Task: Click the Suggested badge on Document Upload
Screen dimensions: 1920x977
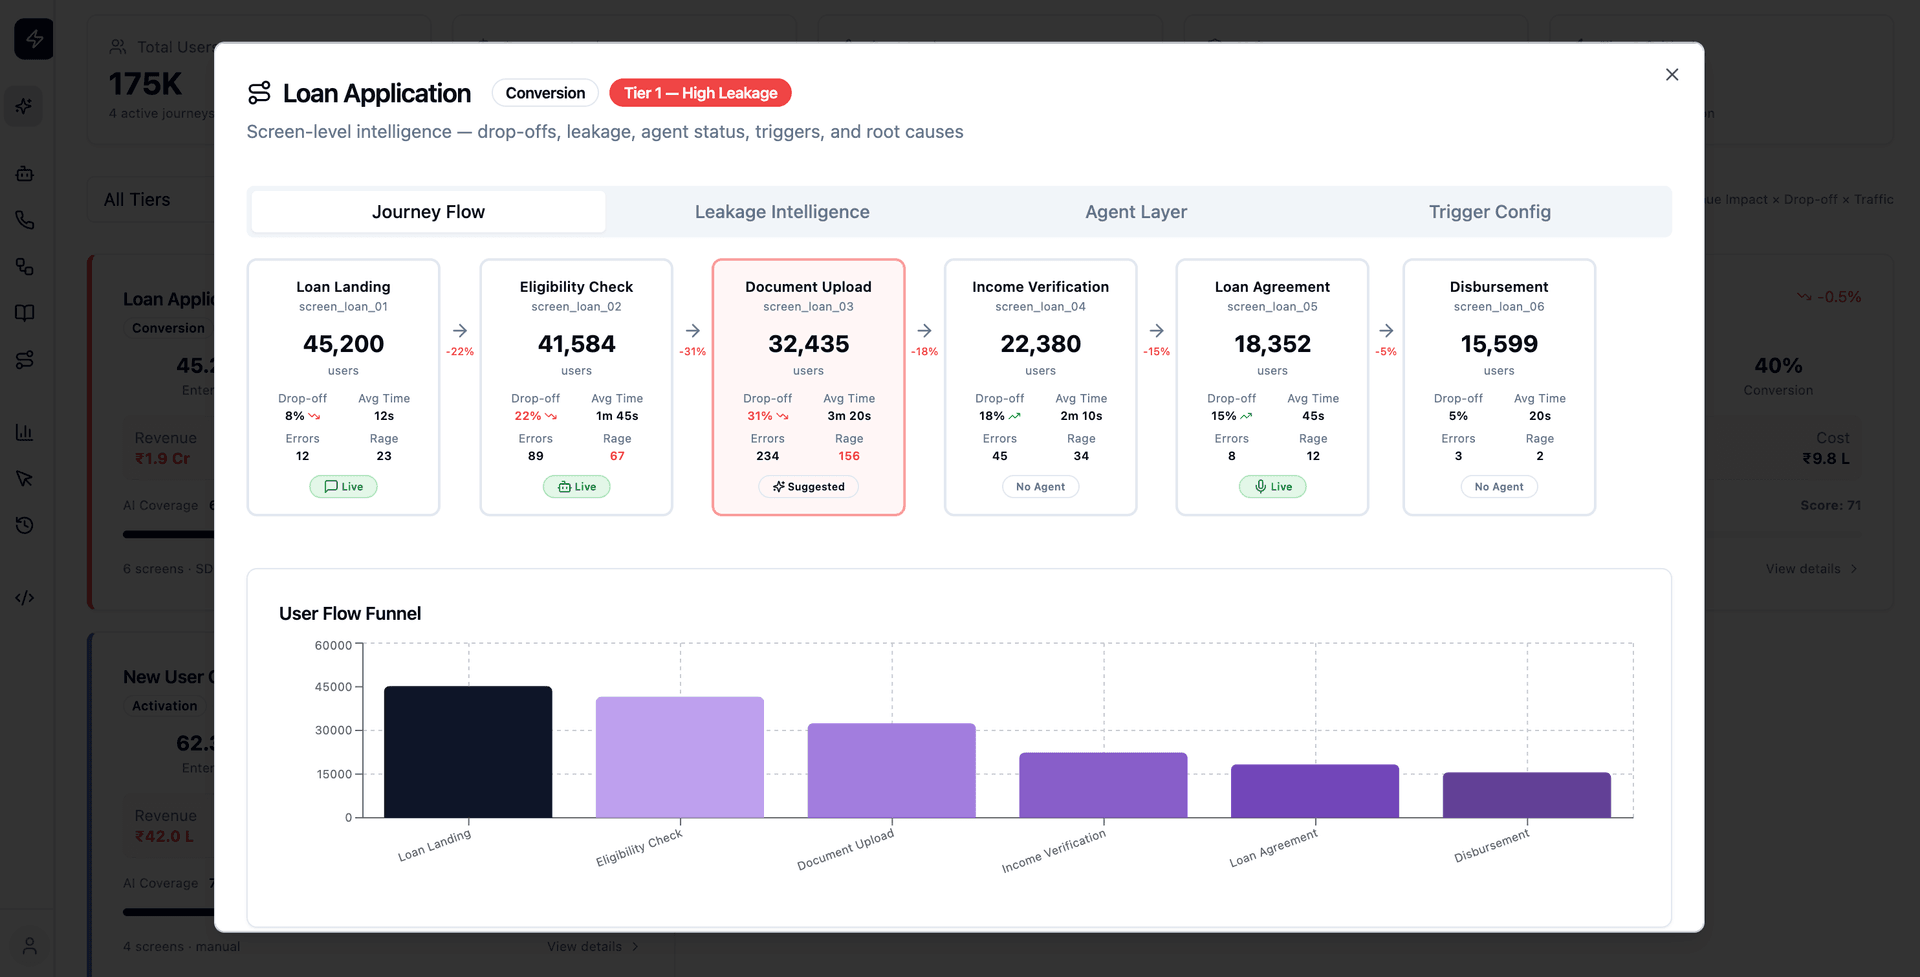Action: pyautogui.click(x=808, y=486)
